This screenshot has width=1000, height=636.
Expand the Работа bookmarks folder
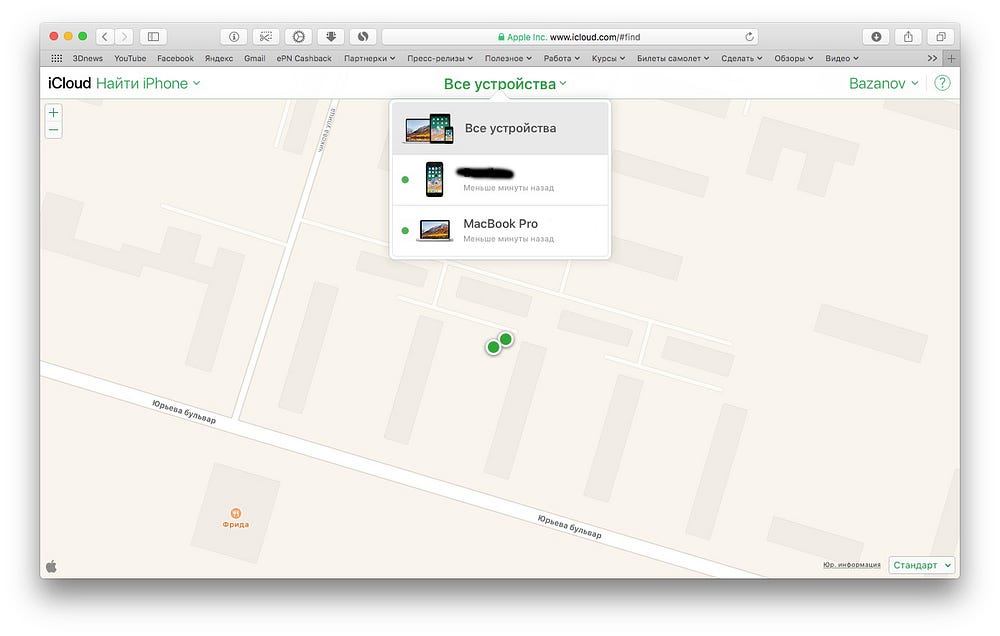pos(562,58)
